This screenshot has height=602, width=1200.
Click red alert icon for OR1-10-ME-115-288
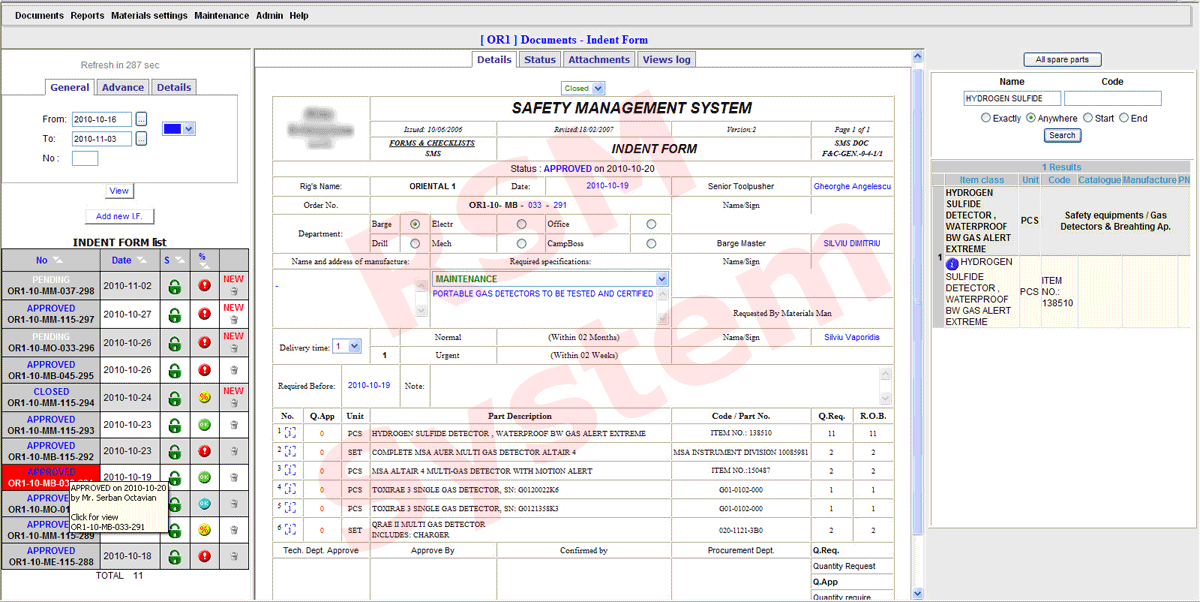tap(204, 556)
